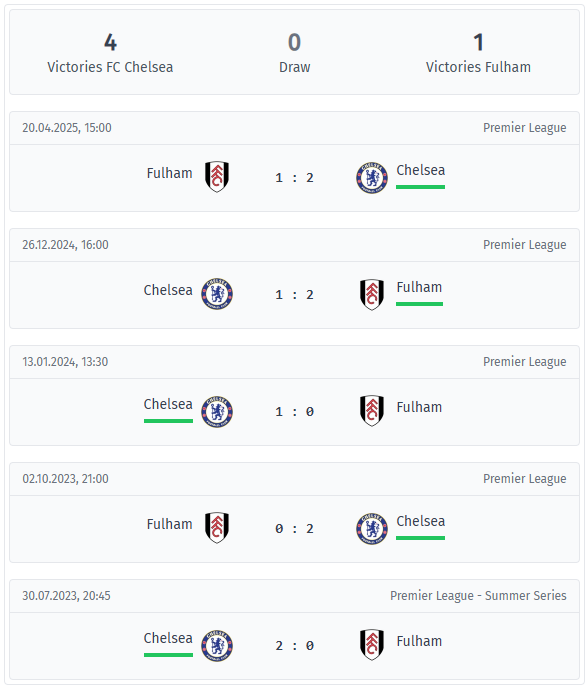587x687 pixels.
Task: Click winning Chelsea name in 13.01.2024 match
Action: click(168, 404)
